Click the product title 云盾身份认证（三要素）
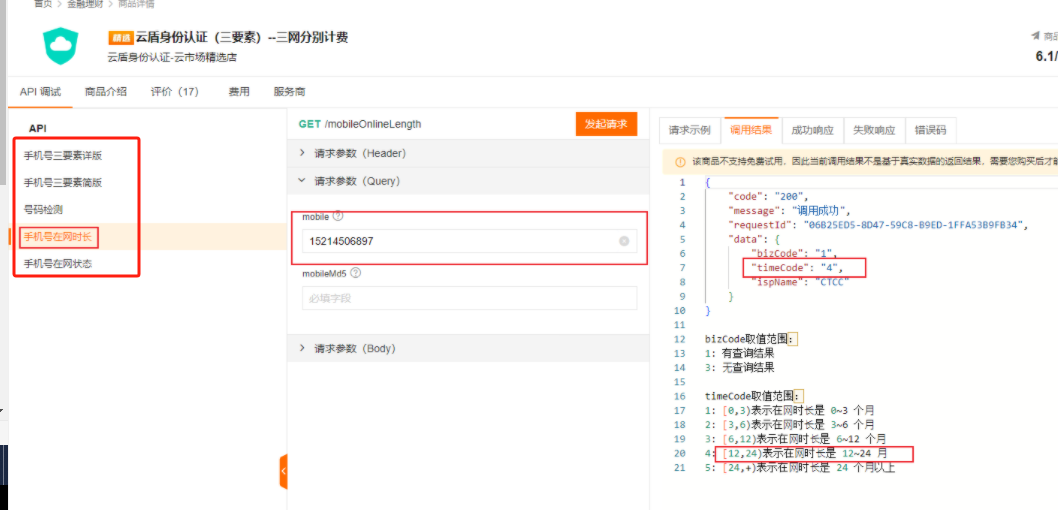Viewport: 1058px width, 510px height. point(243,38)
